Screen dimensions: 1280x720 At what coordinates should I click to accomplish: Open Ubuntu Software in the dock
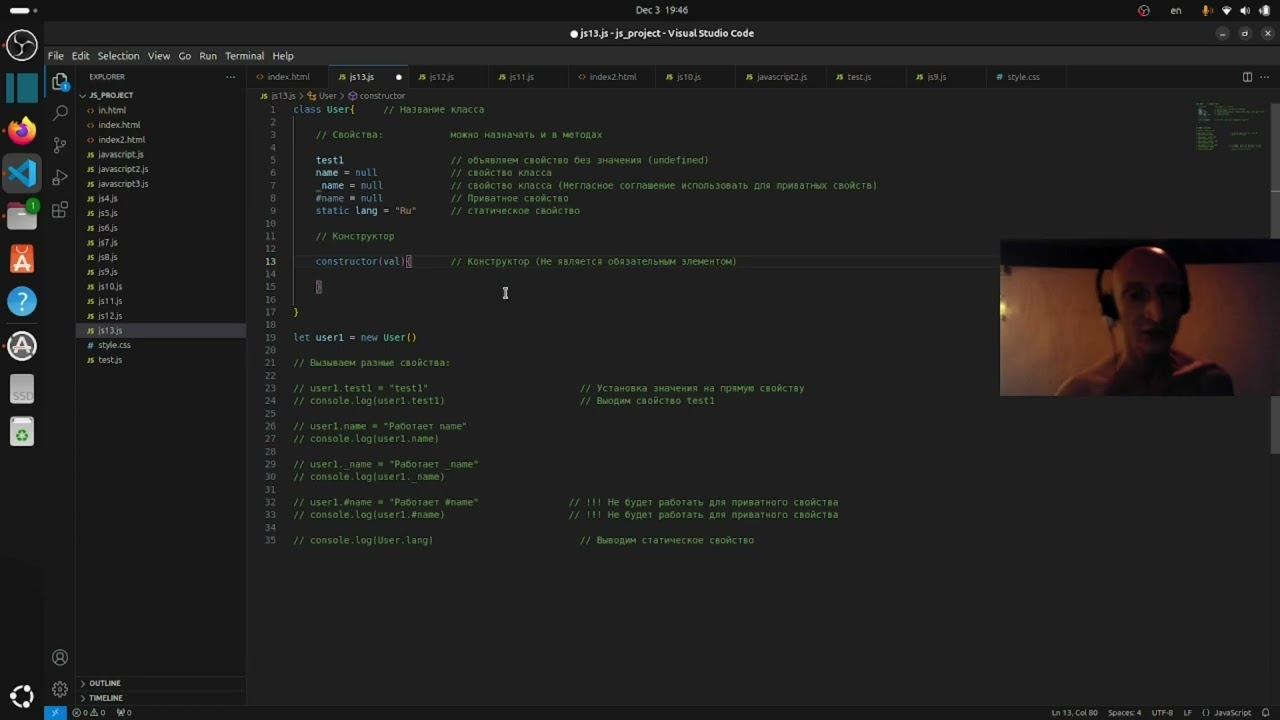[x=22, y=259]
